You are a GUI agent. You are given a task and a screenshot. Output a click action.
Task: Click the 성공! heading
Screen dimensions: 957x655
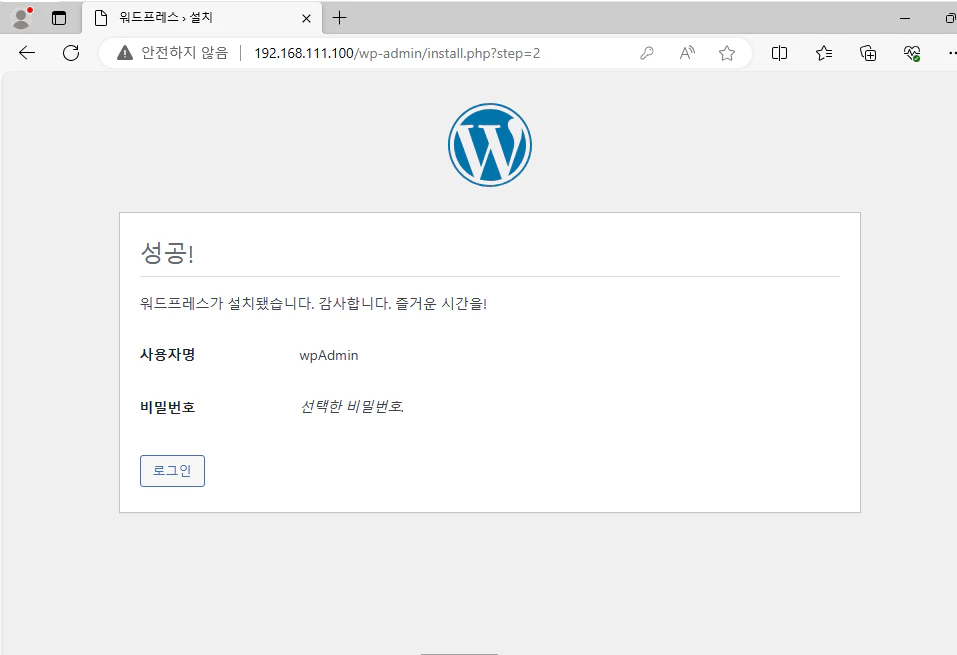point(167,252)
